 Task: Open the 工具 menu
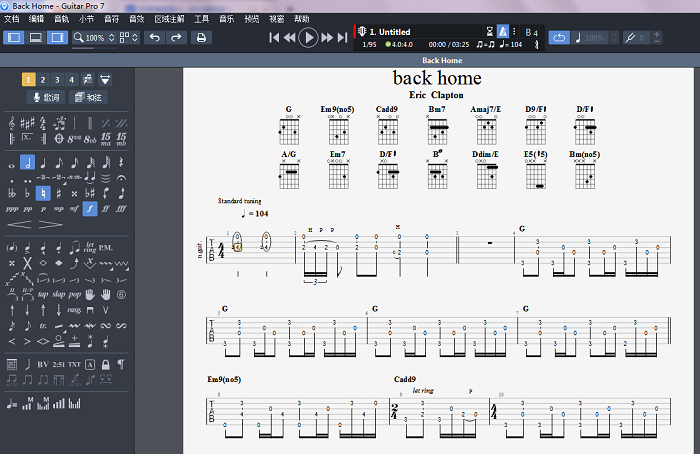coord(201,19)
